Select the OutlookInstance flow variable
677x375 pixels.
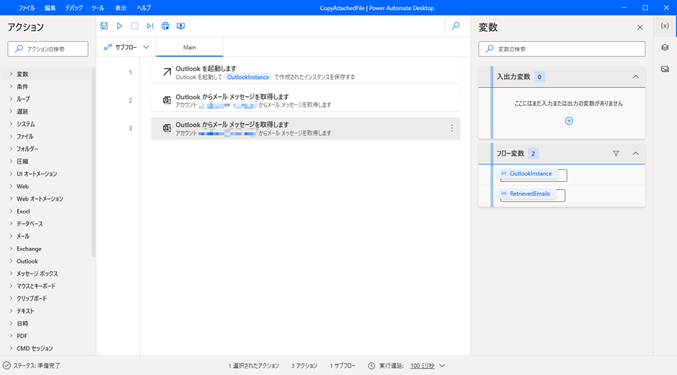[x=531, y=173]
